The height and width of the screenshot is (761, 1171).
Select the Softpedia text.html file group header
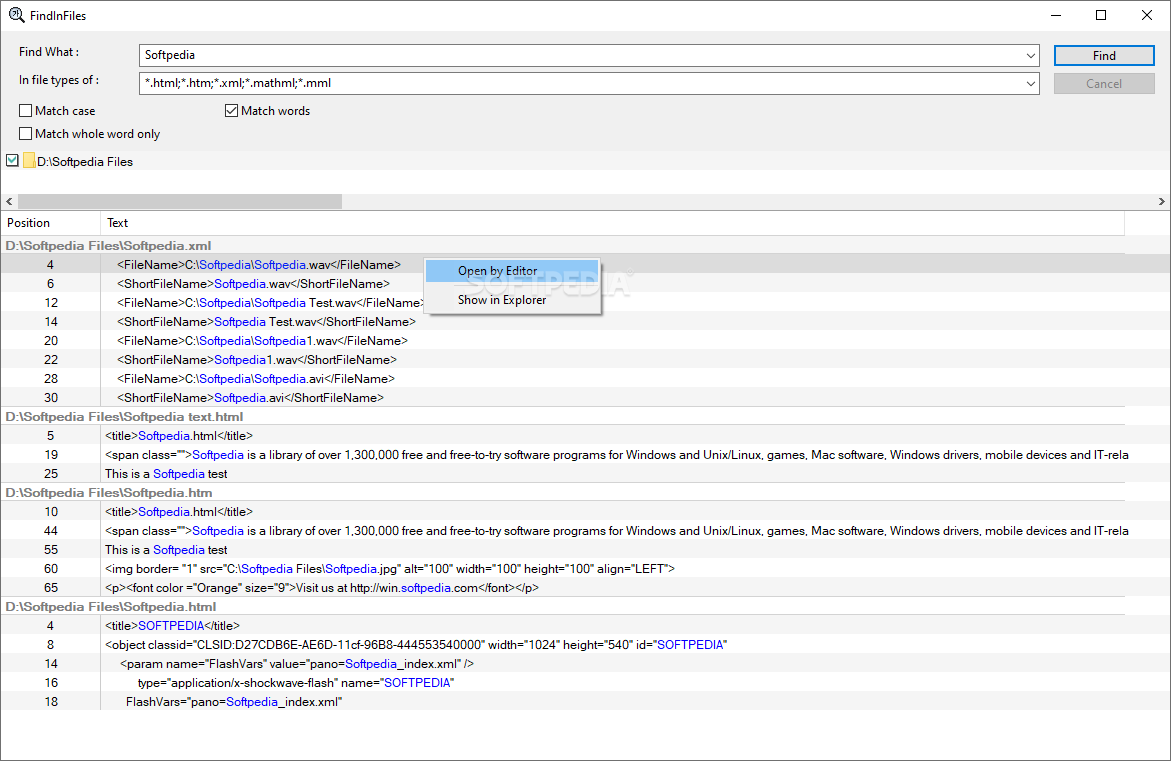click(563, 417)
